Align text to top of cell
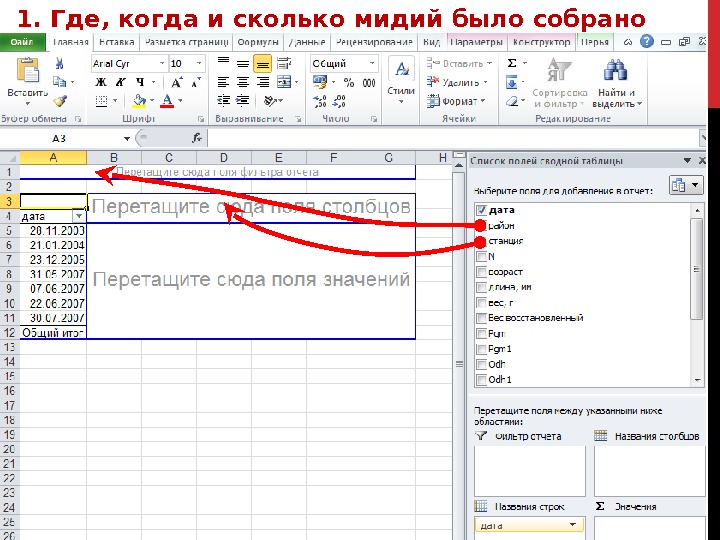 [223, 62]
